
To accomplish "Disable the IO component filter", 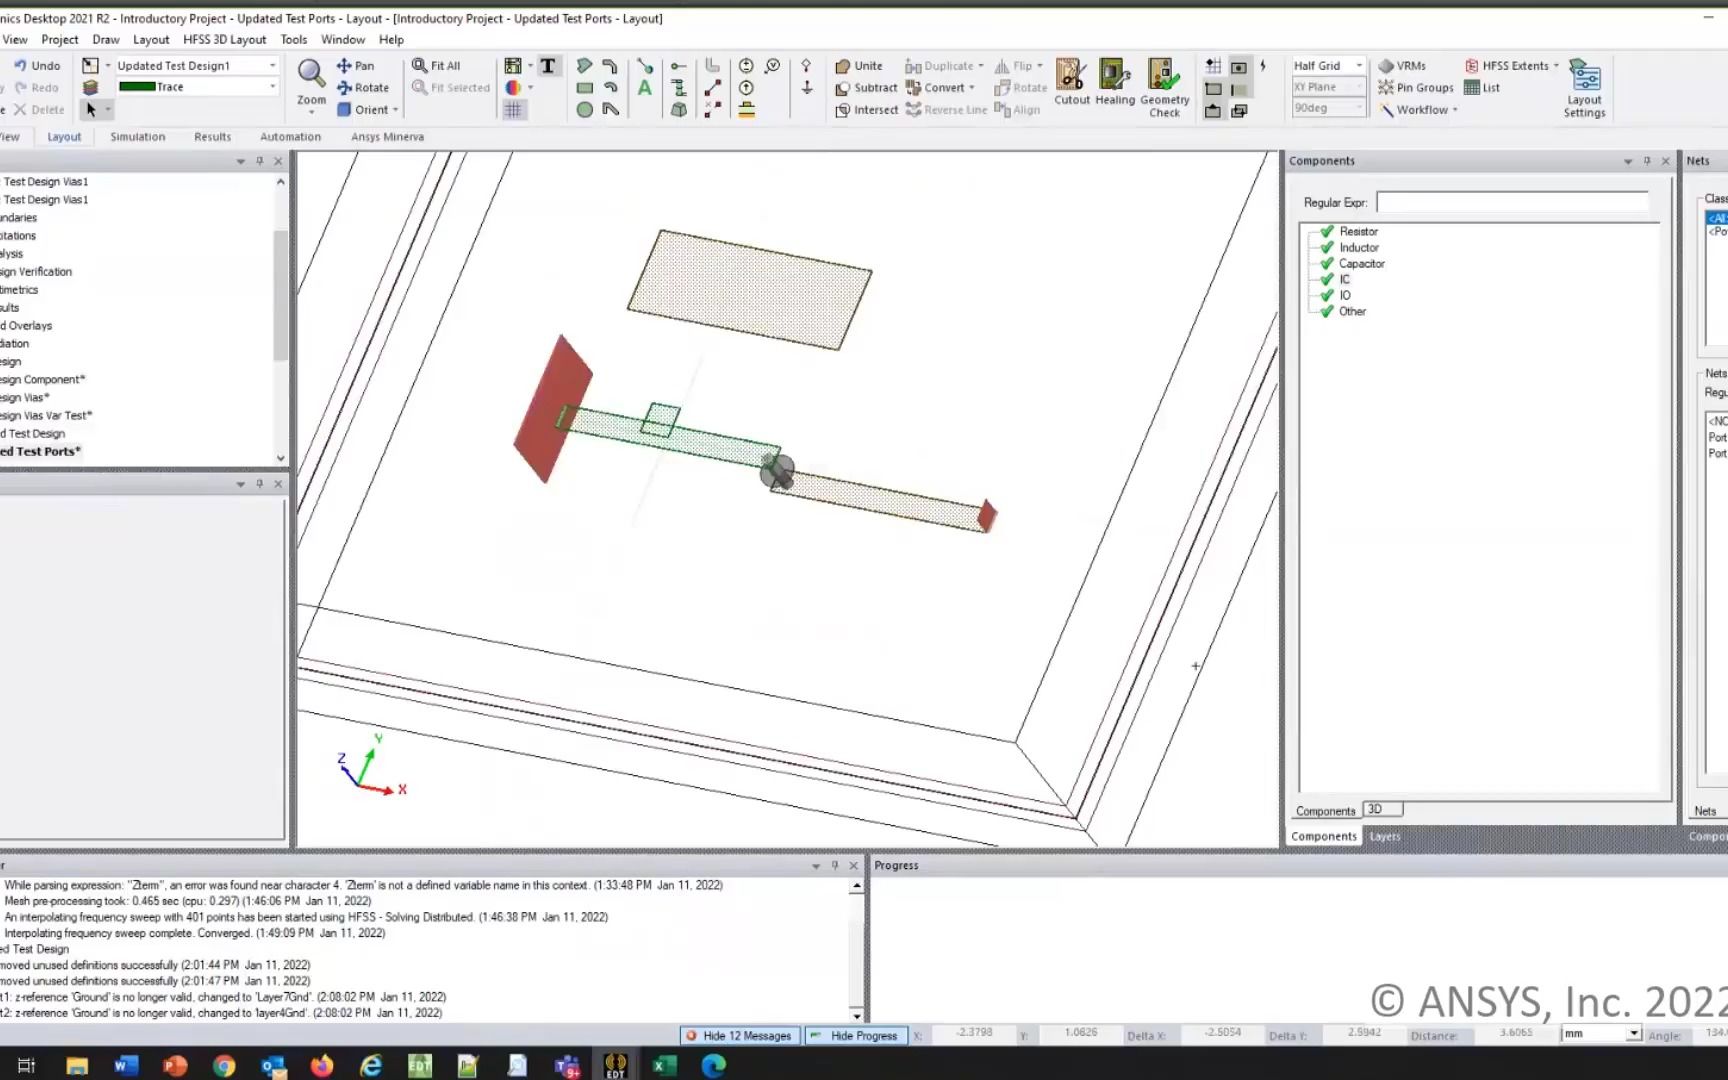I will pyautogui.click(x=1324, y=295).
